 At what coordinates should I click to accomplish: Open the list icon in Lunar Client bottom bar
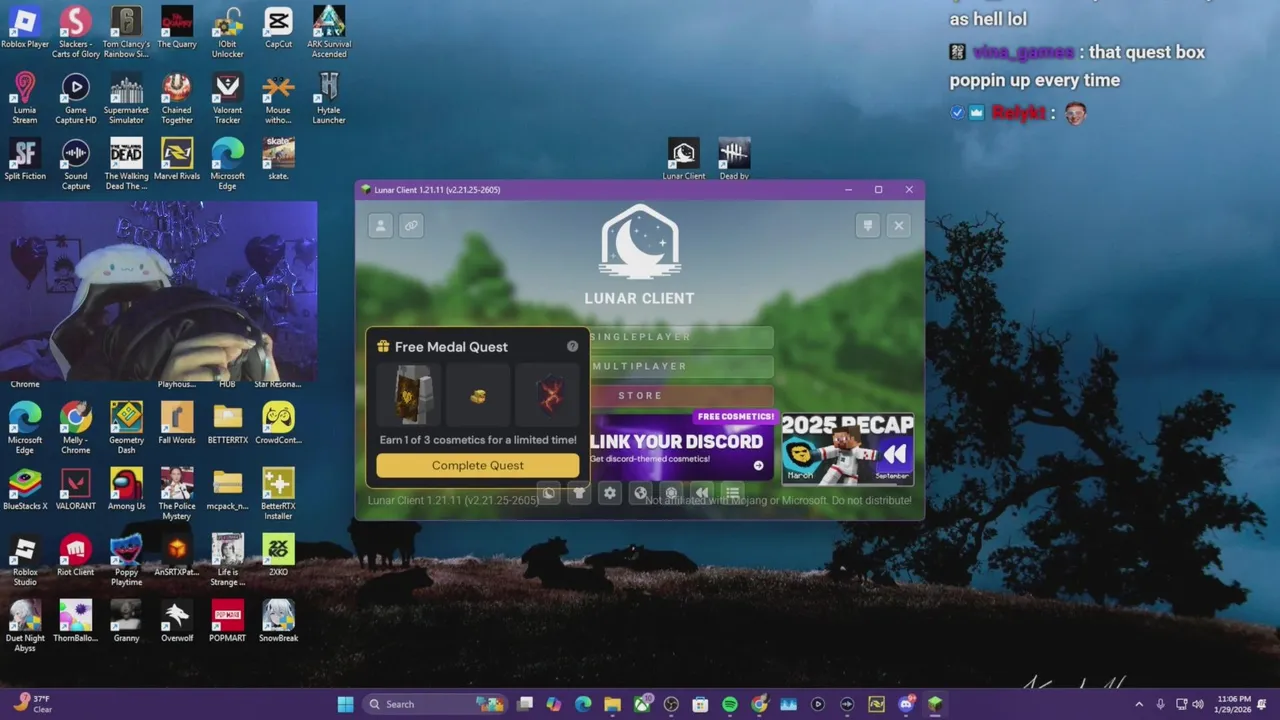pyautogui.click(x=733, y=493)
